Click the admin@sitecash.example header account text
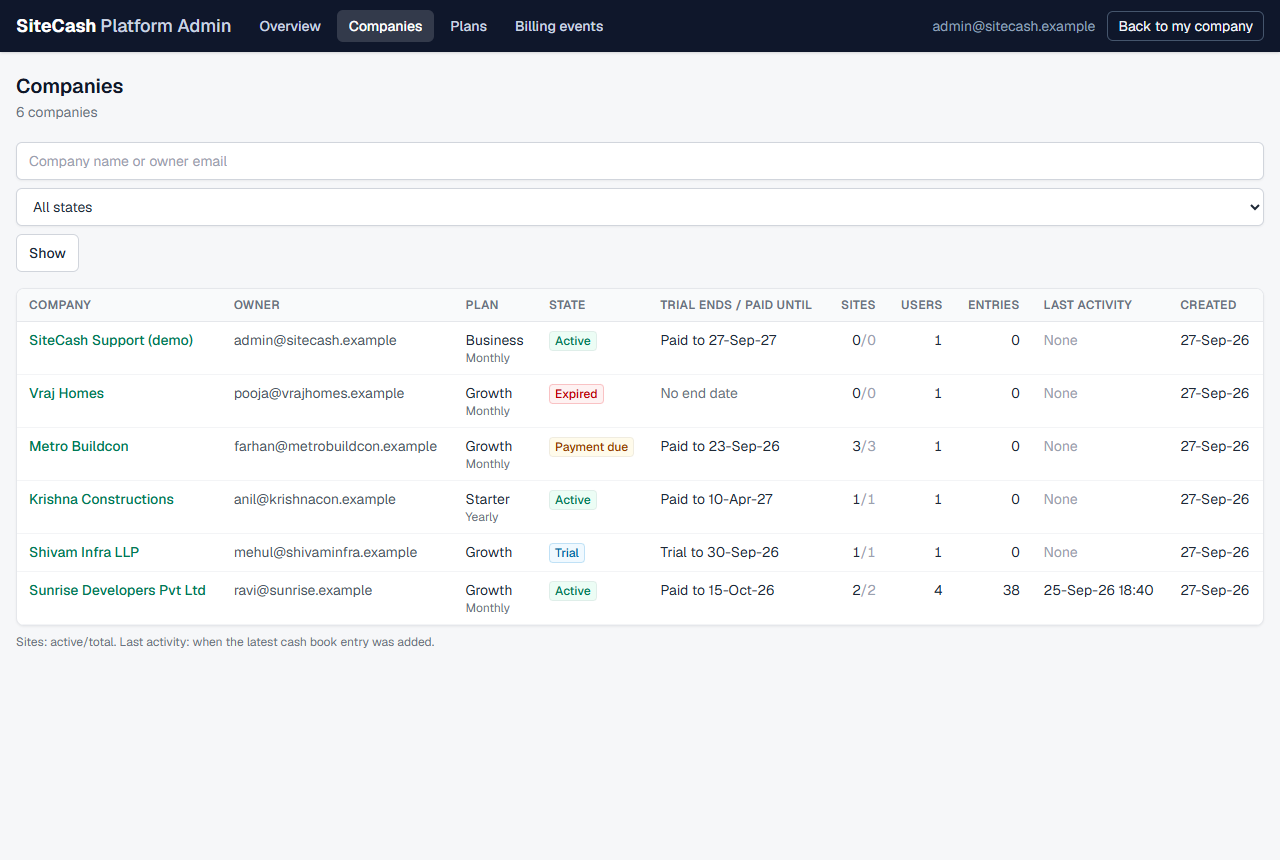Image resolution: width=1280 pixels, height=860 pixels. (1013, 26)
